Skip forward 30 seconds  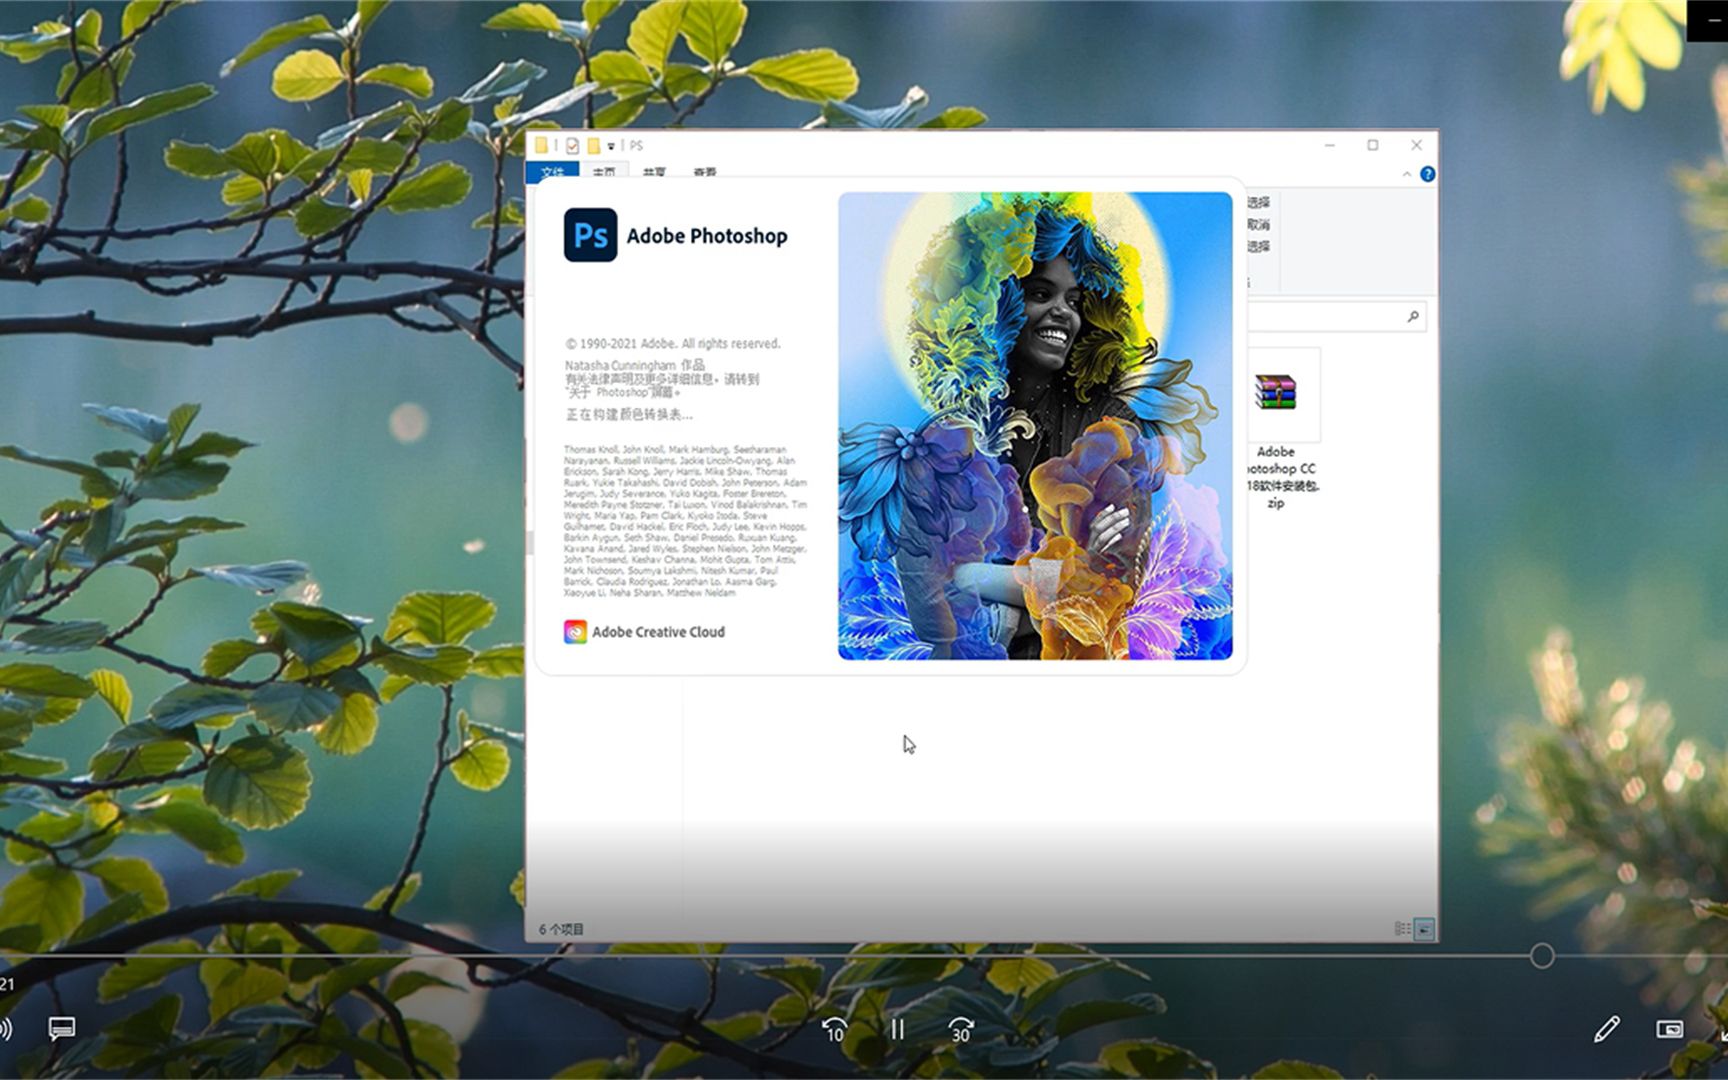(x=960, y=1029)
